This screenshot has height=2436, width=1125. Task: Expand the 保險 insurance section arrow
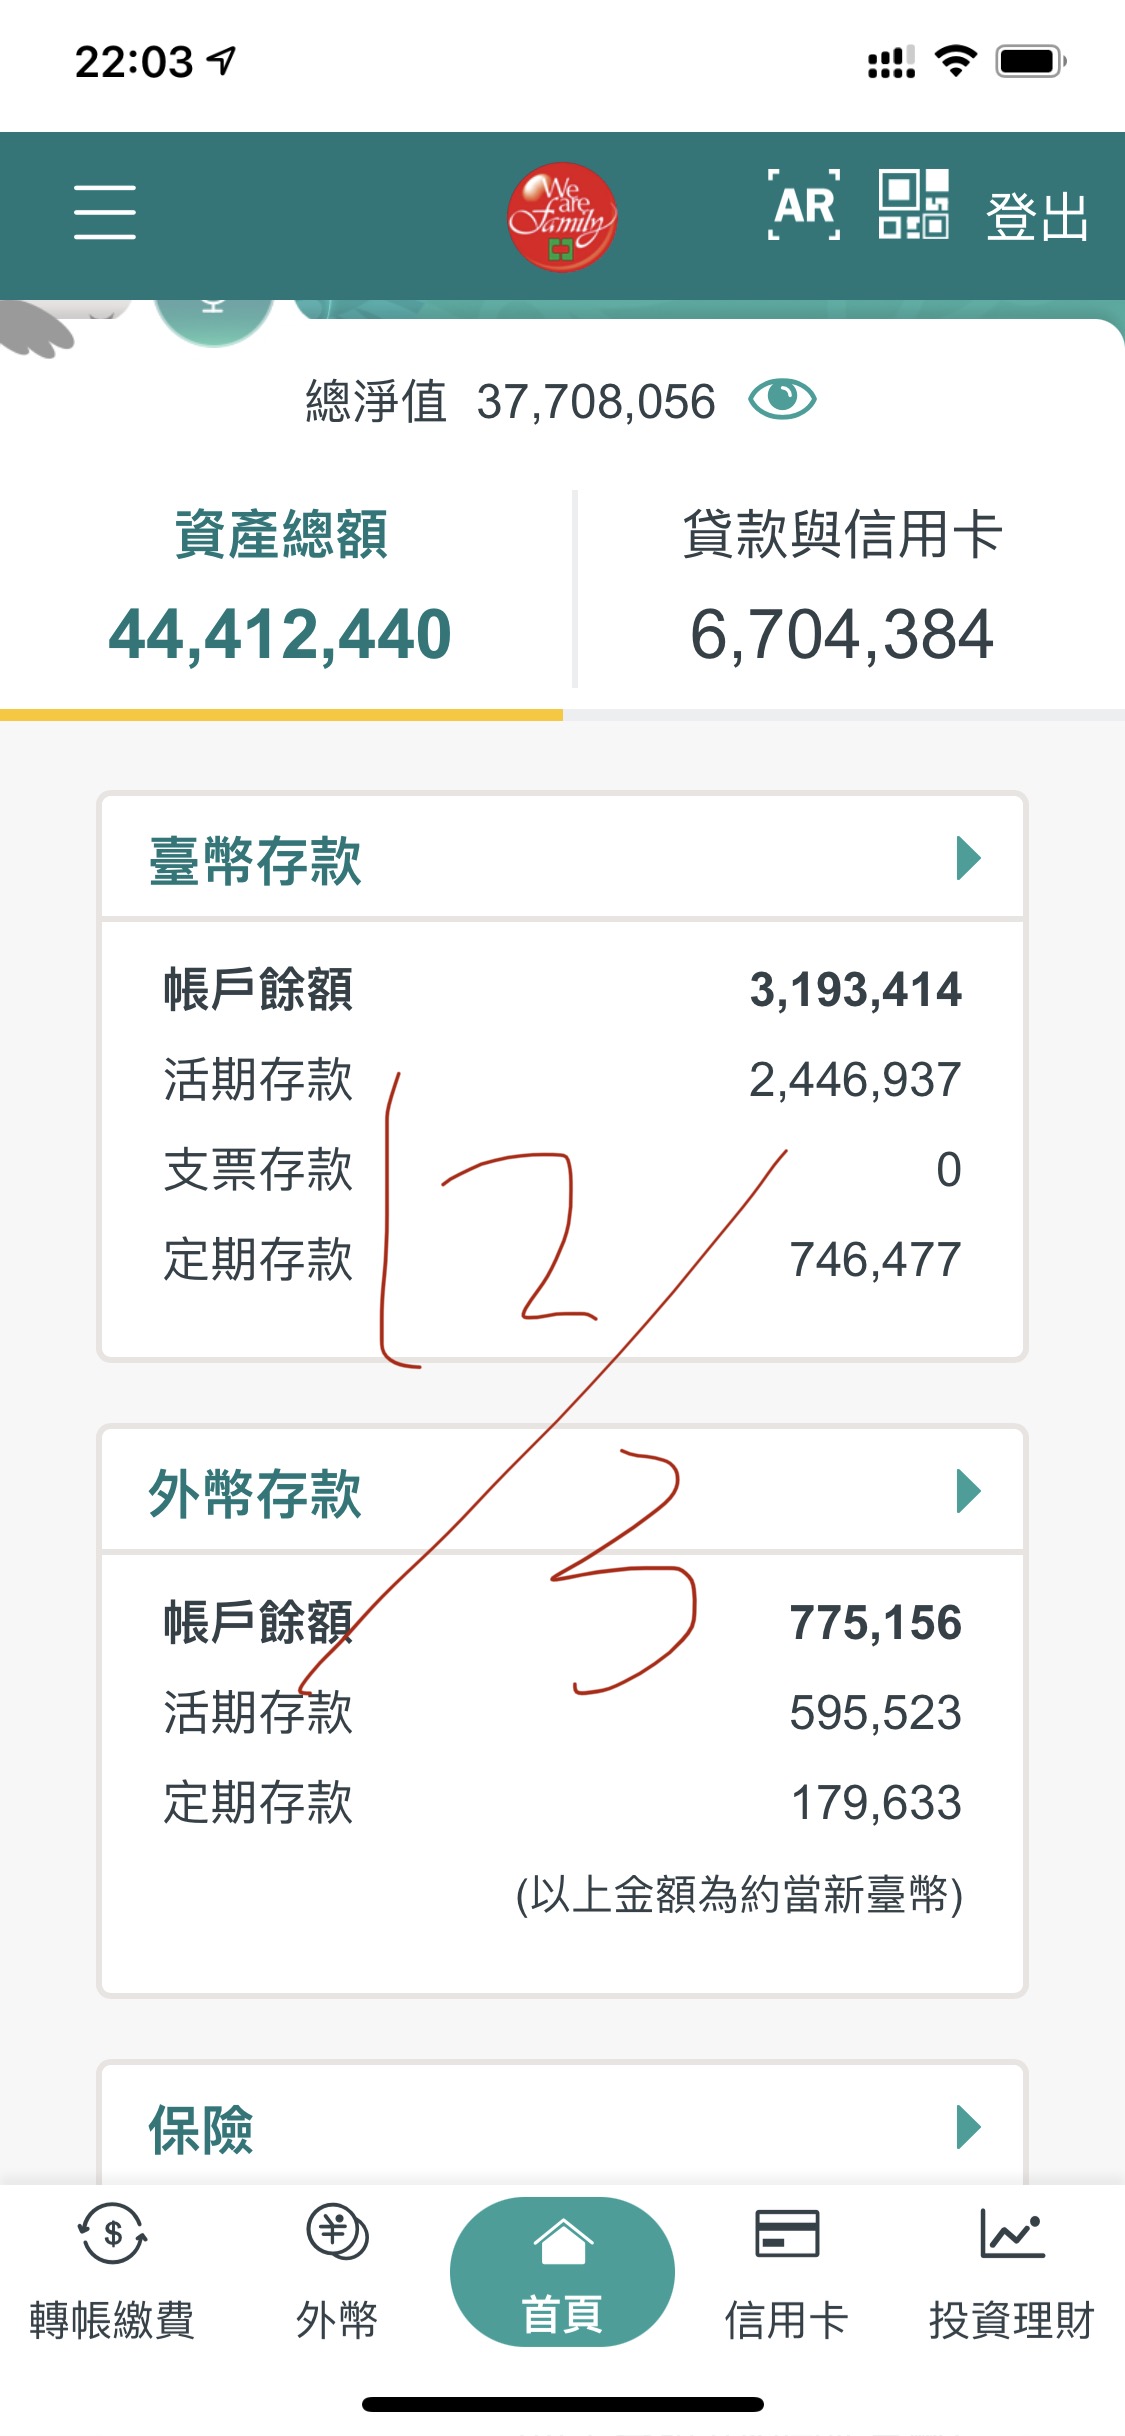[x=968, y=2127]
